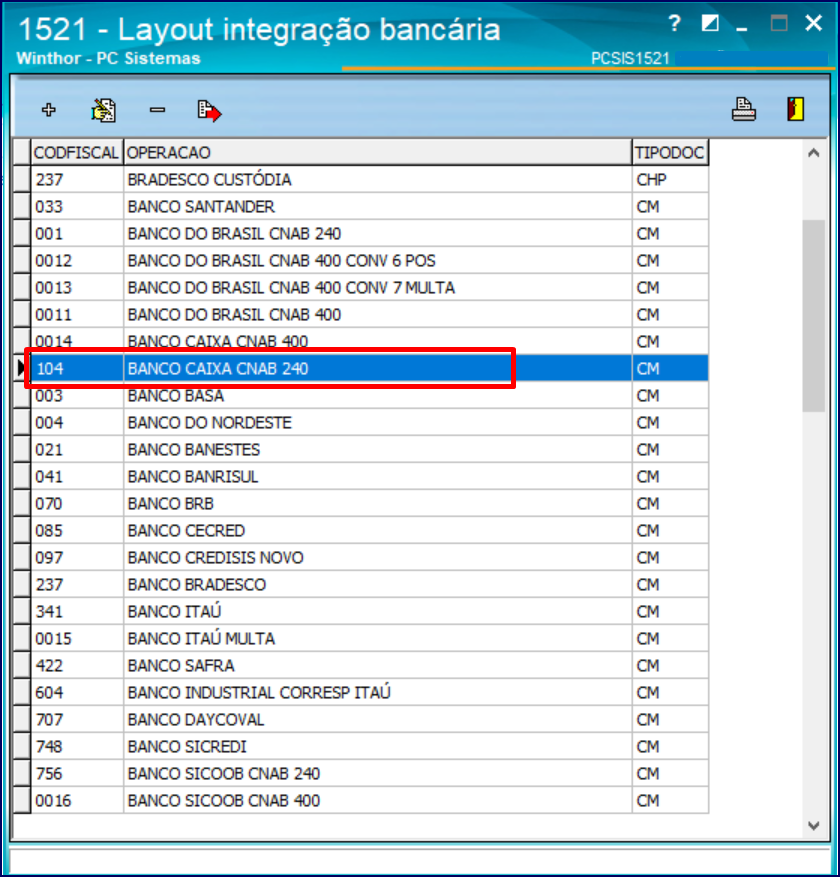840x877 pixels.
Task: Click the plus add-layout icon
Action: pos(49,110)
